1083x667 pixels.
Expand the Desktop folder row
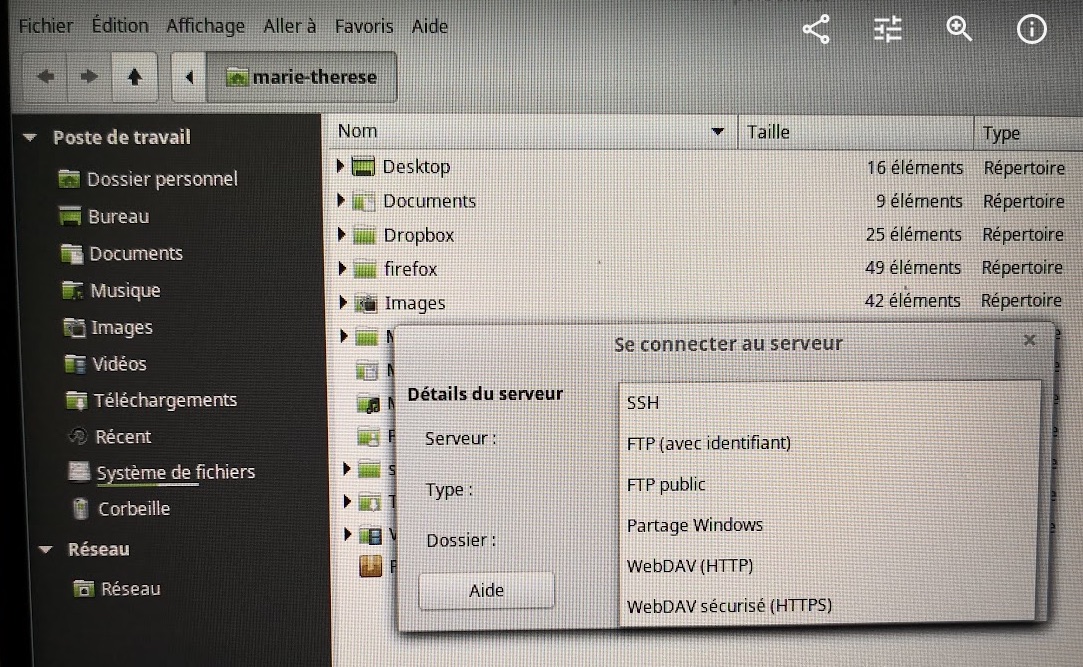[x=341, y=166]
